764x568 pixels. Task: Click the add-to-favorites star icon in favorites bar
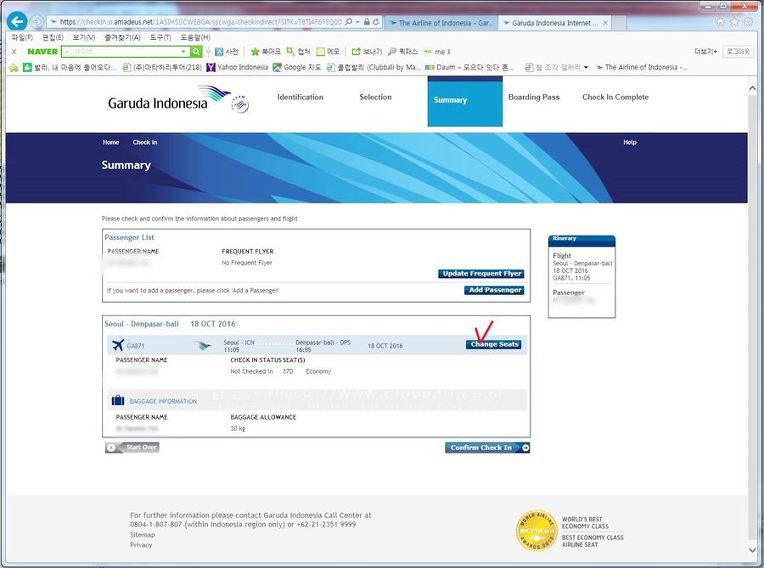[x=14, y=68]
